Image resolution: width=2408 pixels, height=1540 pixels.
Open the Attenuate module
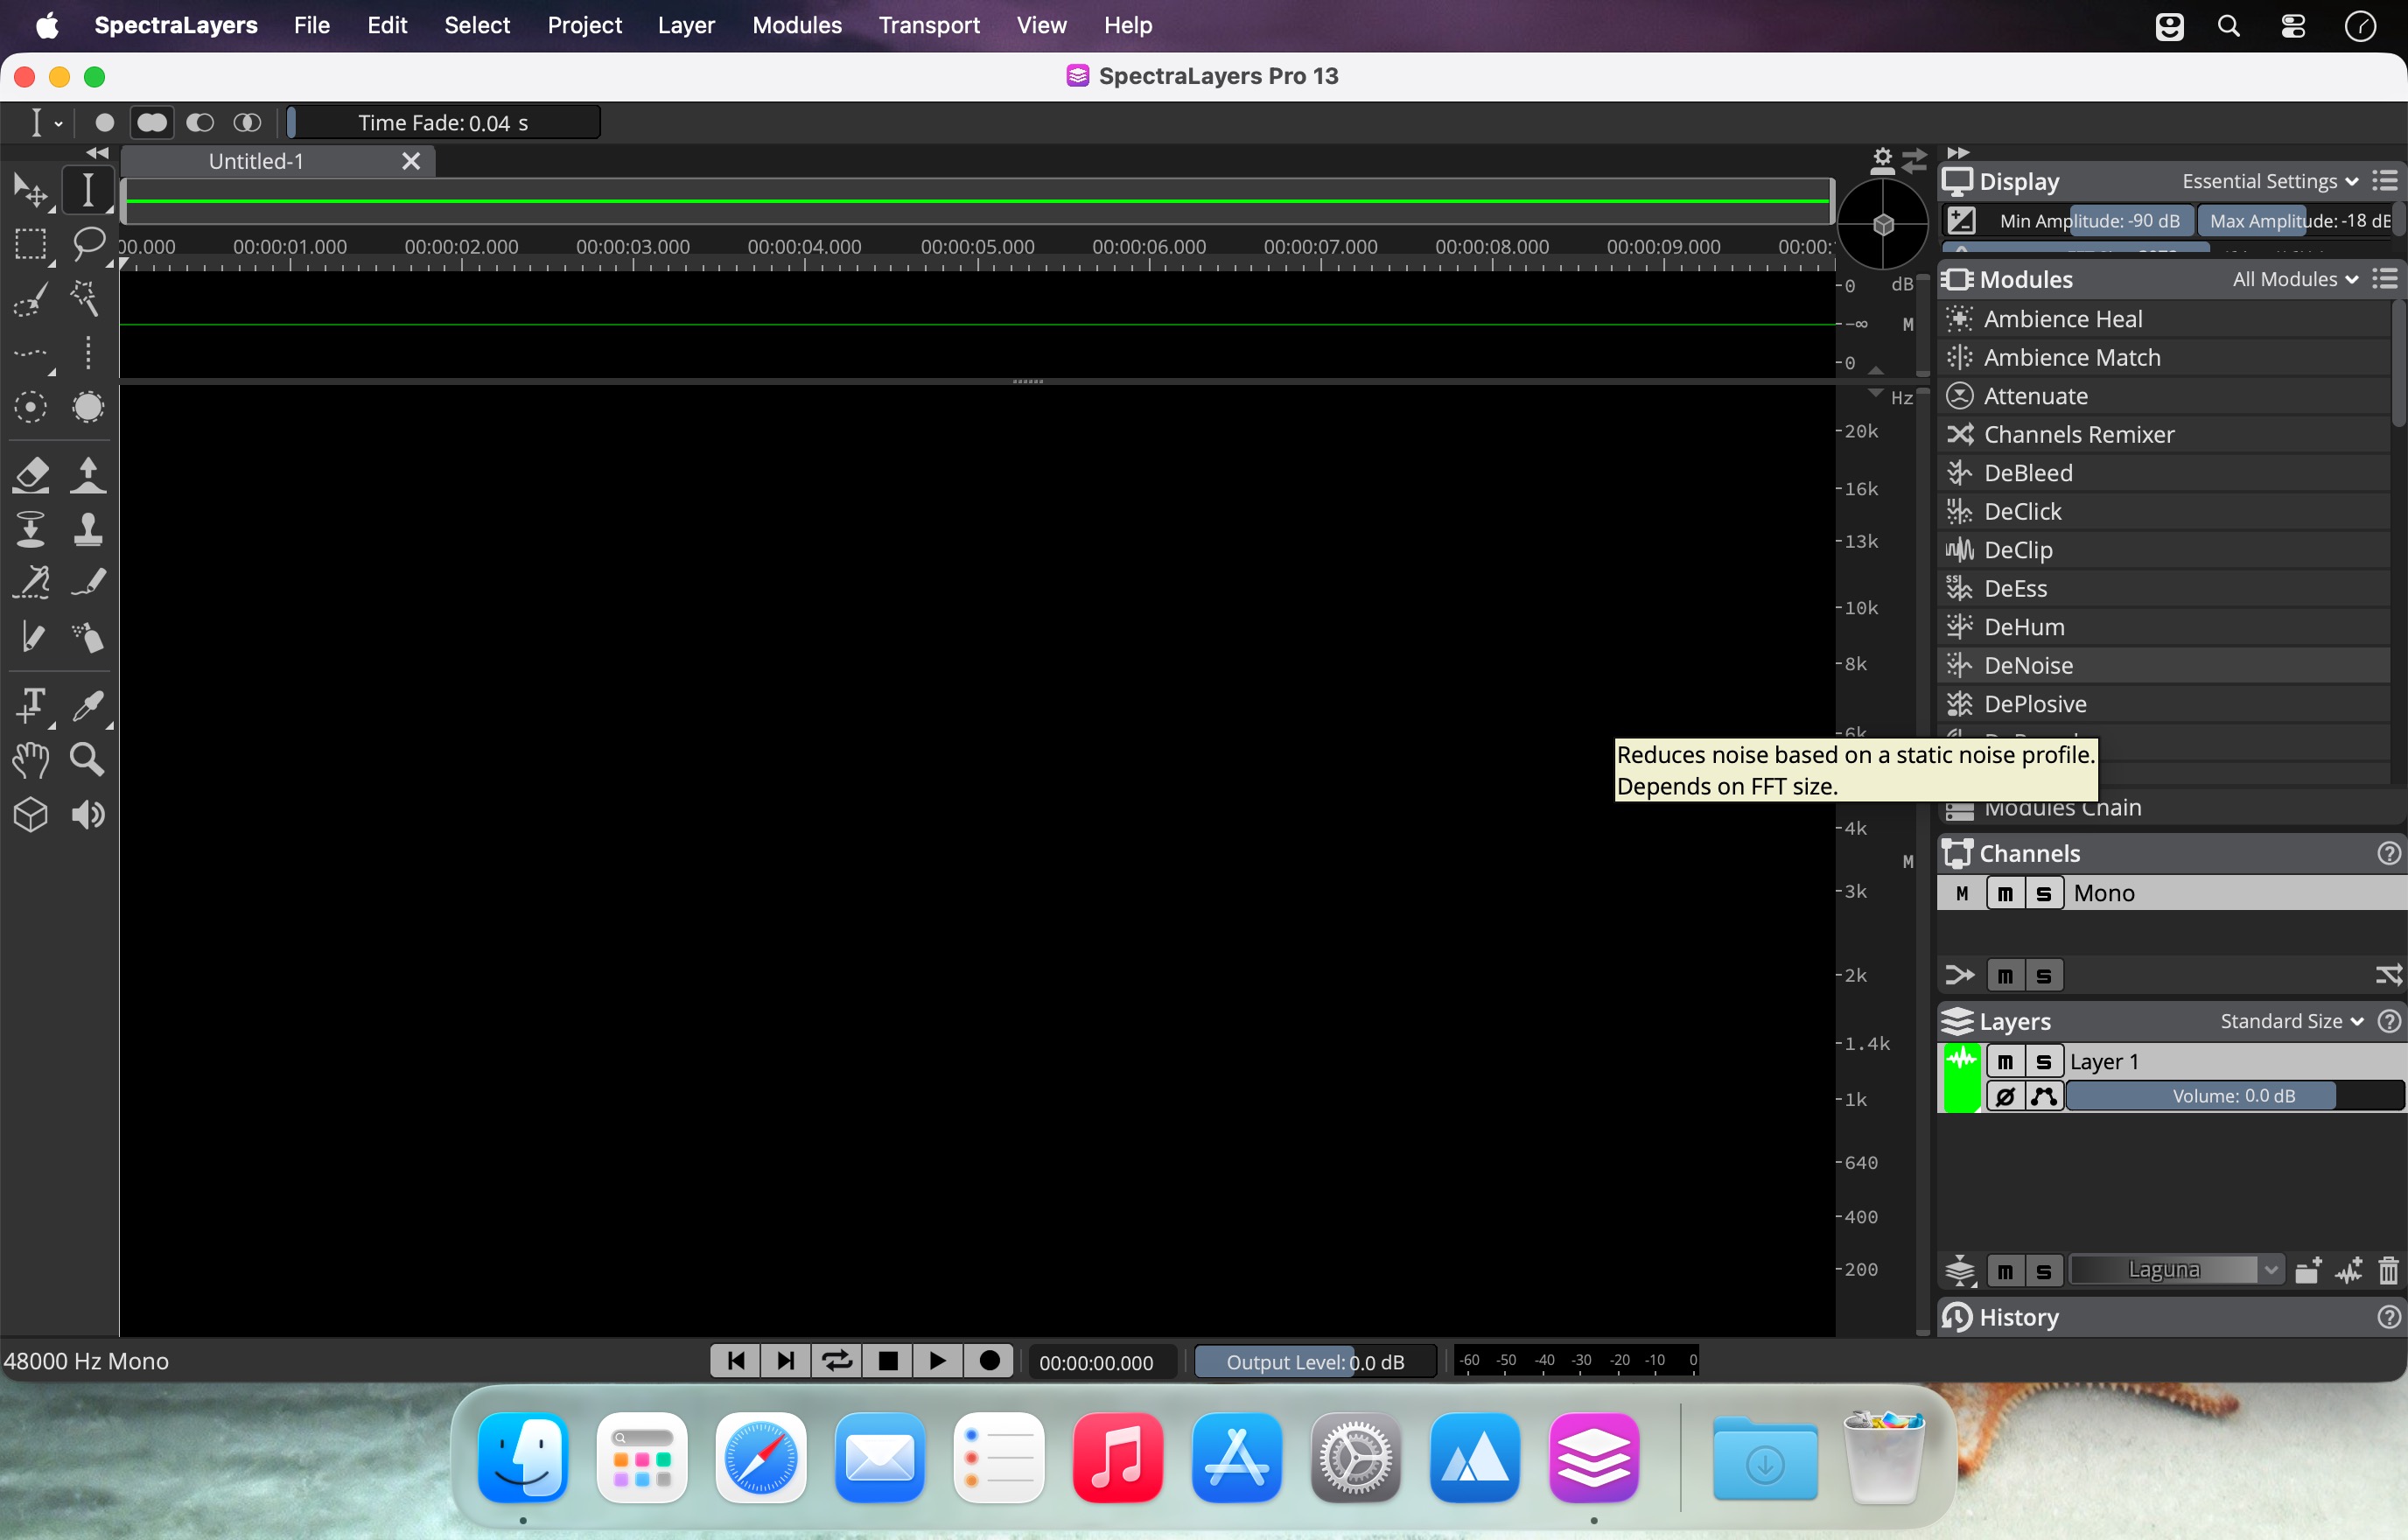2164,396
